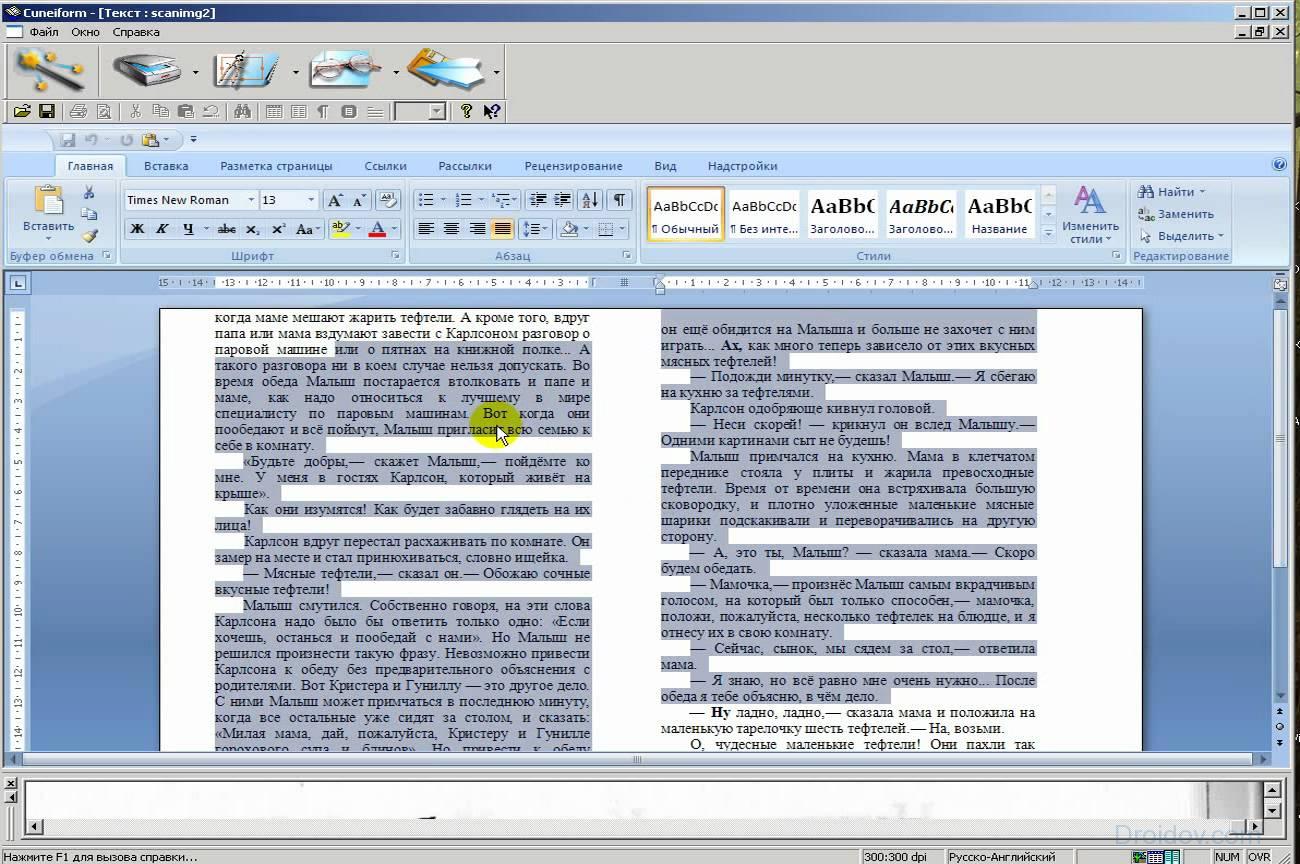Activate the context help pointer icon
1300x864 pixels.
click(492, 112)
